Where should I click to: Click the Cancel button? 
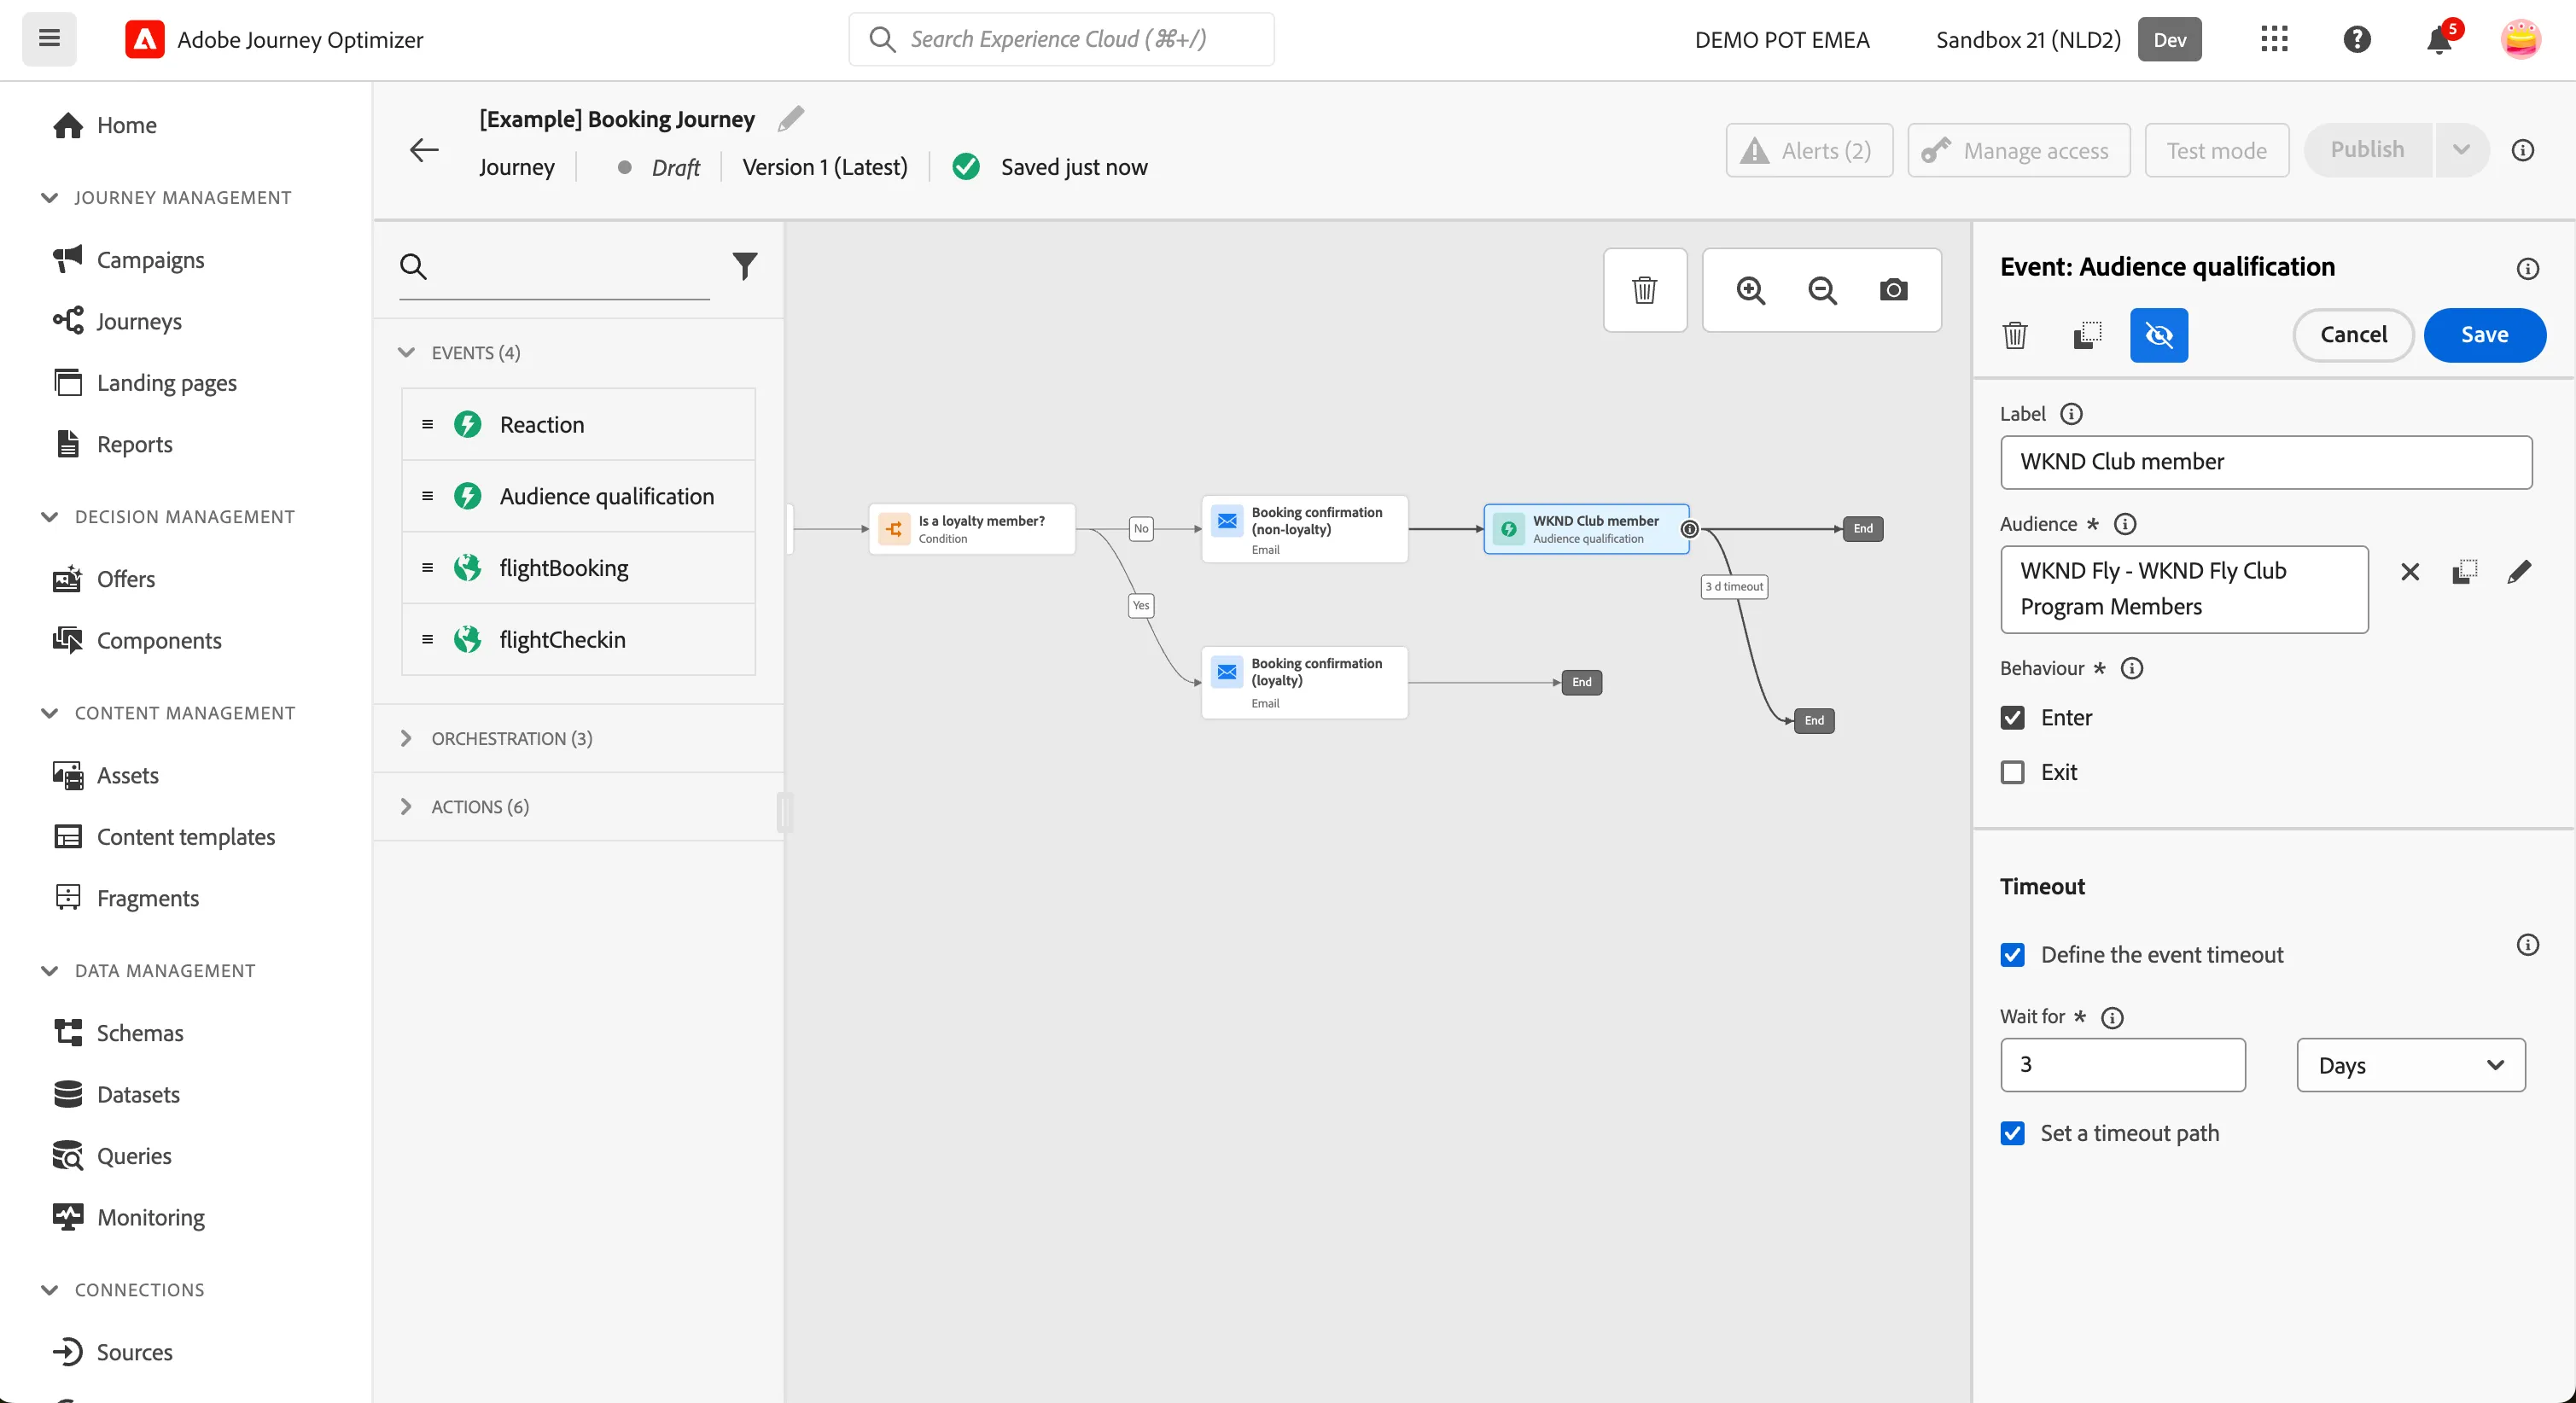point(2353,335)
